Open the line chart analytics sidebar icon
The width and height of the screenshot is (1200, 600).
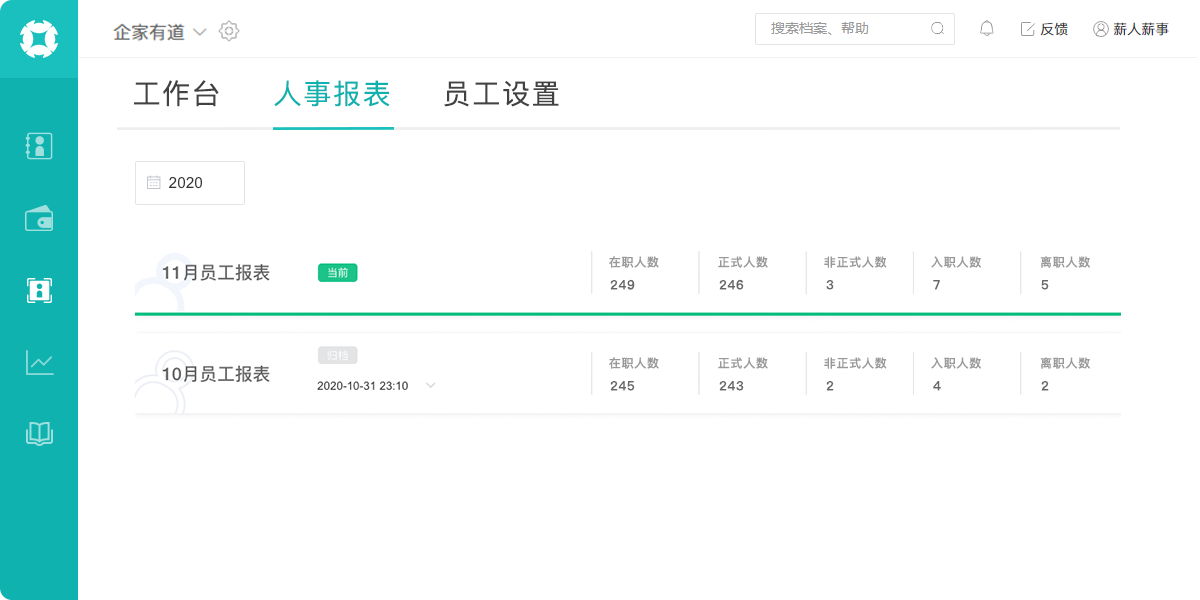[39, 362]
